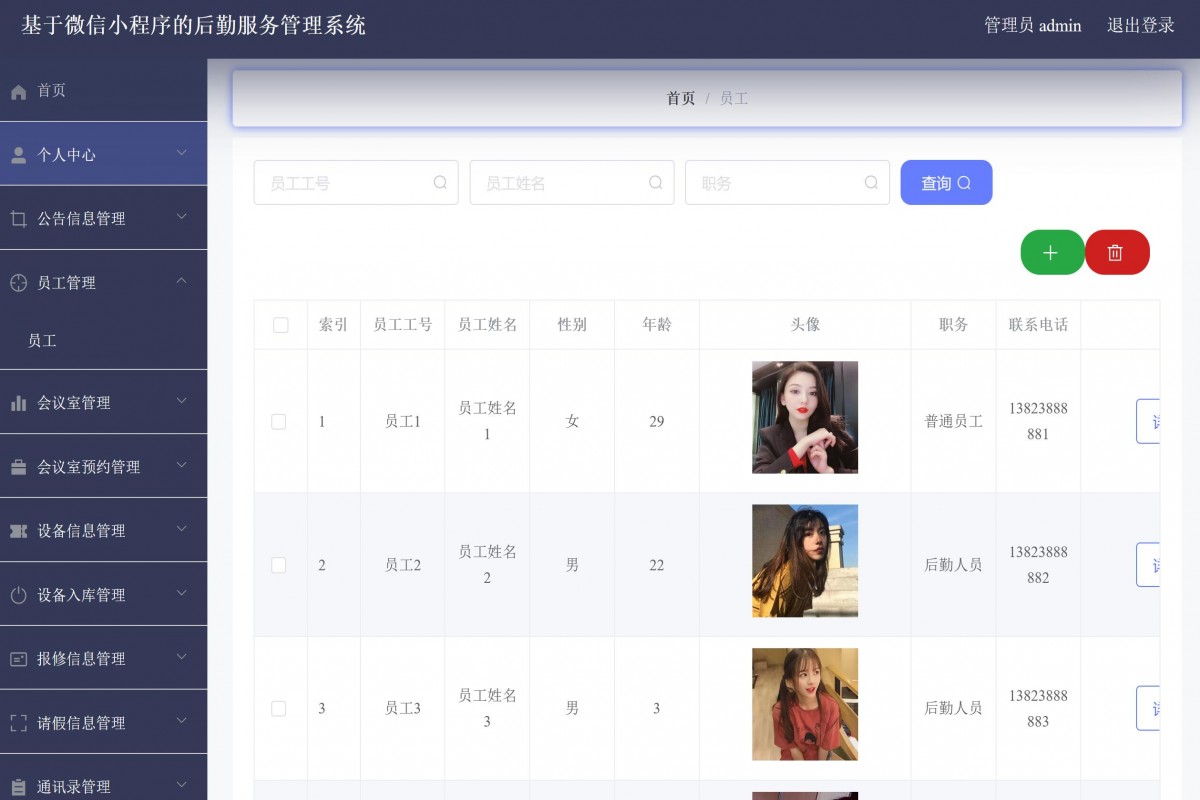Image resolution: width=1200 pixels, height=800 pixels.
Task: Click the 设备入库管理 power icon
Action: (x=17, y=594)
